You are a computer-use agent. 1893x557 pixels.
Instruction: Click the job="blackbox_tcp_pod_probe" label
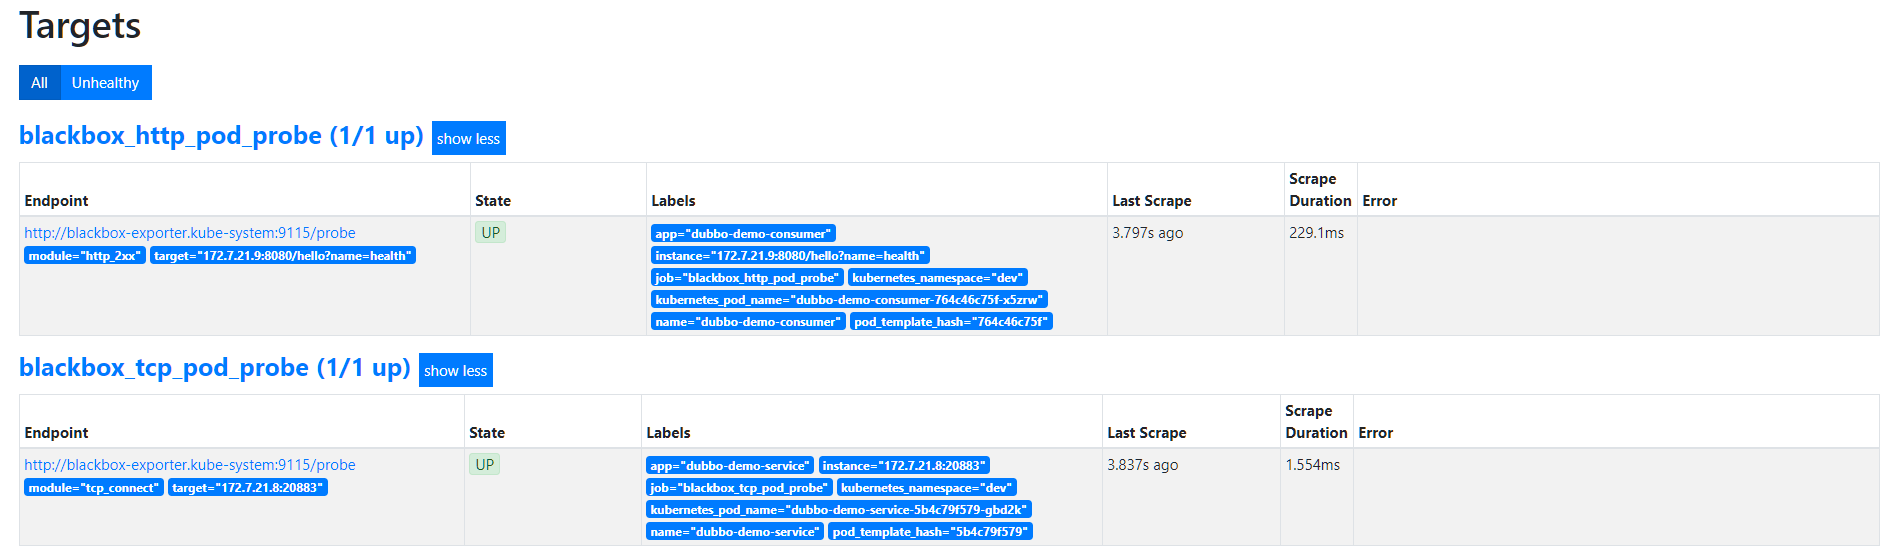(739, 488)
